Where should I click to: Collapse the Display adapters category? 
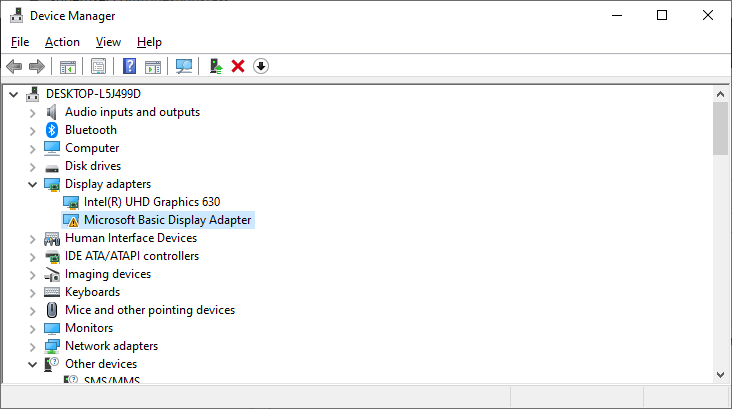[x=33, y=184]
